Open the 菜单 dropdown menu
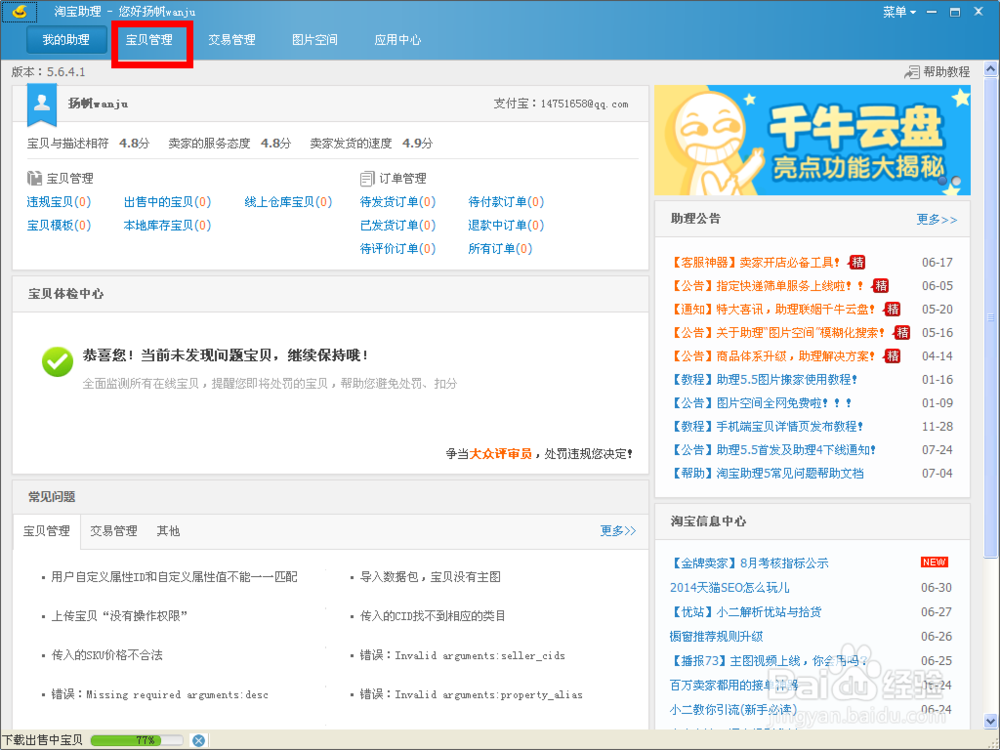The height and width of the screenshot is (750, 1000). (x=899, y=11)
